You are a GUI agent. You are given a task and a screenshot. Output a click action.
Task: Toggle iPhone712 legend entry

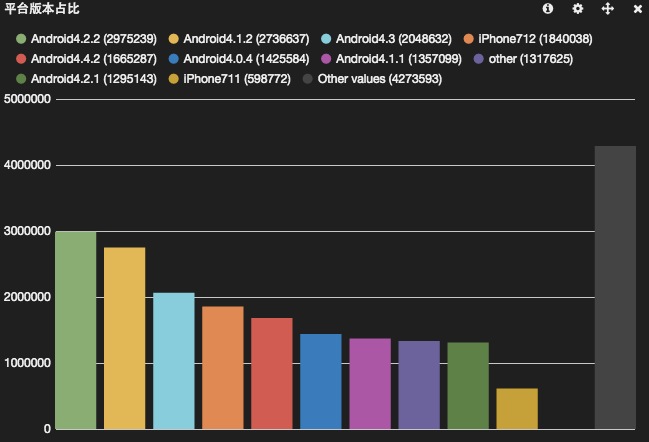[535, 39]
